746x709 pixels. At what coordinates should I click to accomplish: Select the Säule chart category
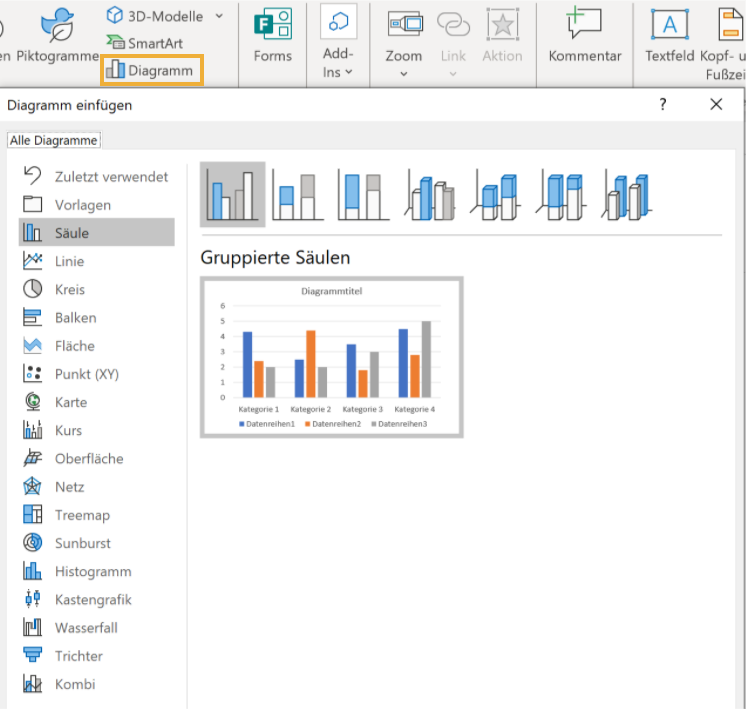[x=96, y=233]
